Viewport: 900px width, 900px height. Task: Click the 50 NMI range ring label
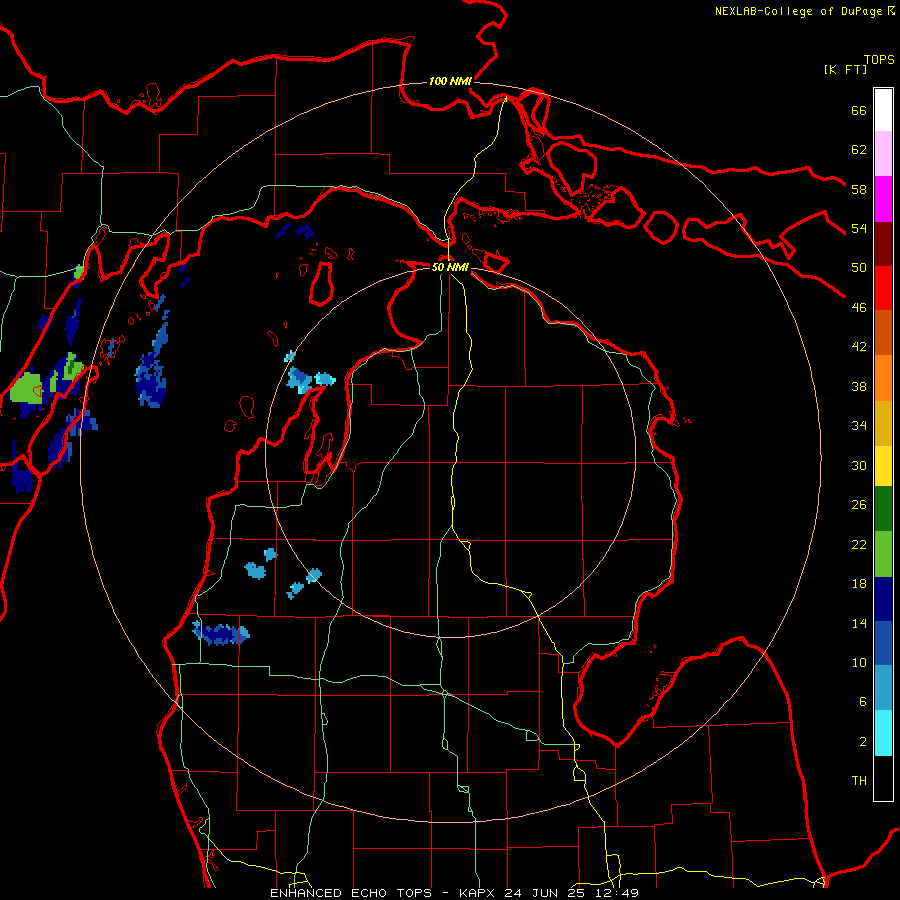(450, 267)
